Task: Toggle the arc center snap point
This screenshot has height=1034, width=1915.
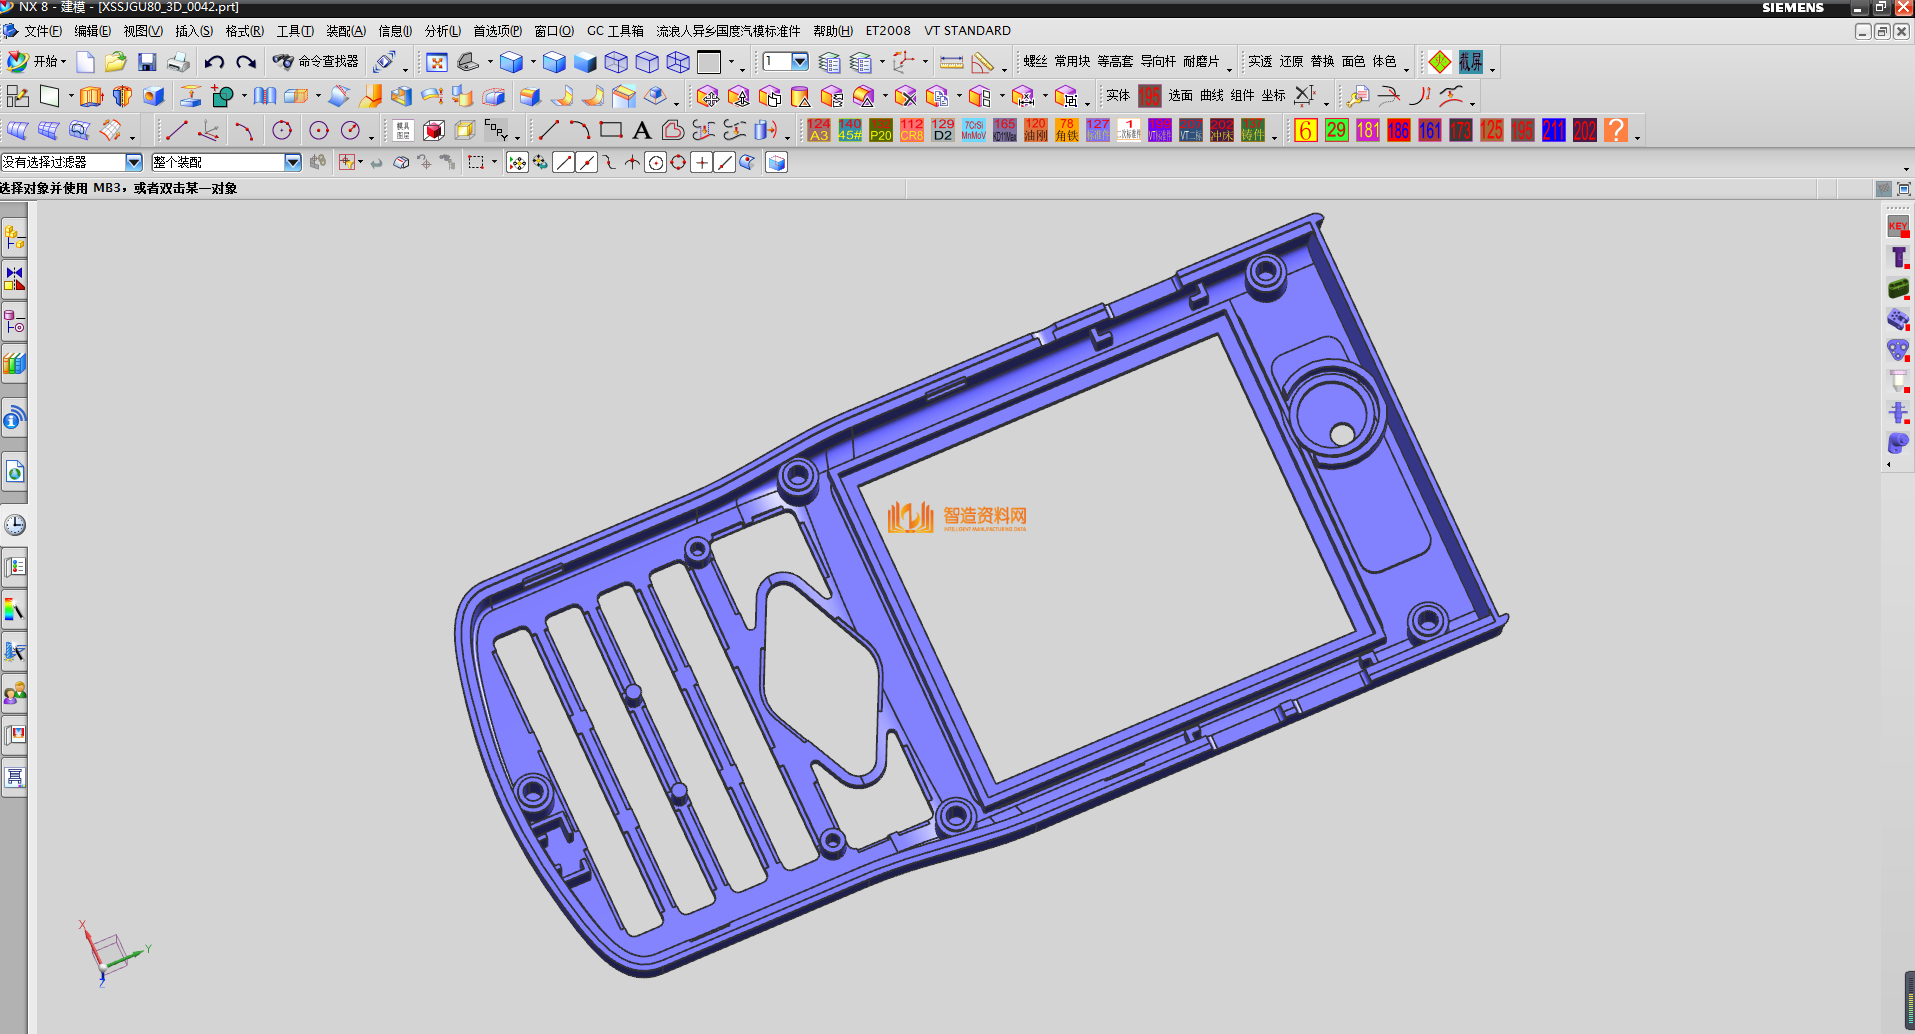Action: (655, 163)
